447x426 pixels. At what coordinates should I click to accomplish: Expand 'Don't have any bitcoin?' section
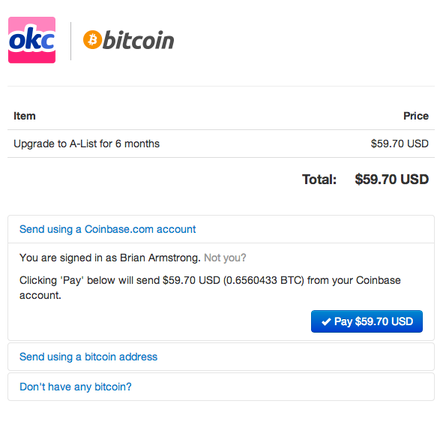[x=75, y=387]
